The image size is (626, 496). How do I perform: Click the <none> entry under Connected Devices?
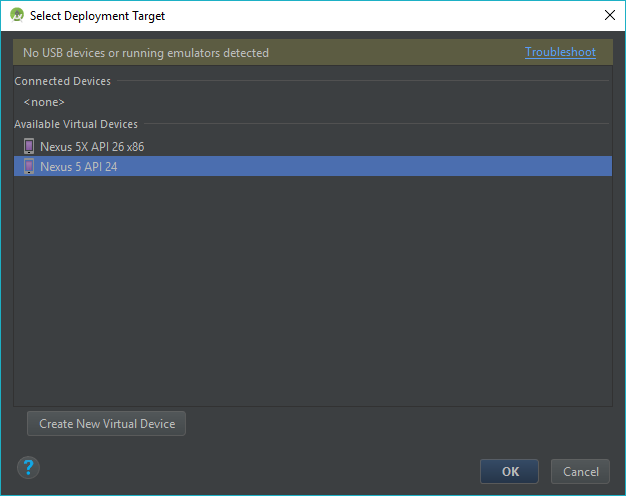[x=44, y=102]
